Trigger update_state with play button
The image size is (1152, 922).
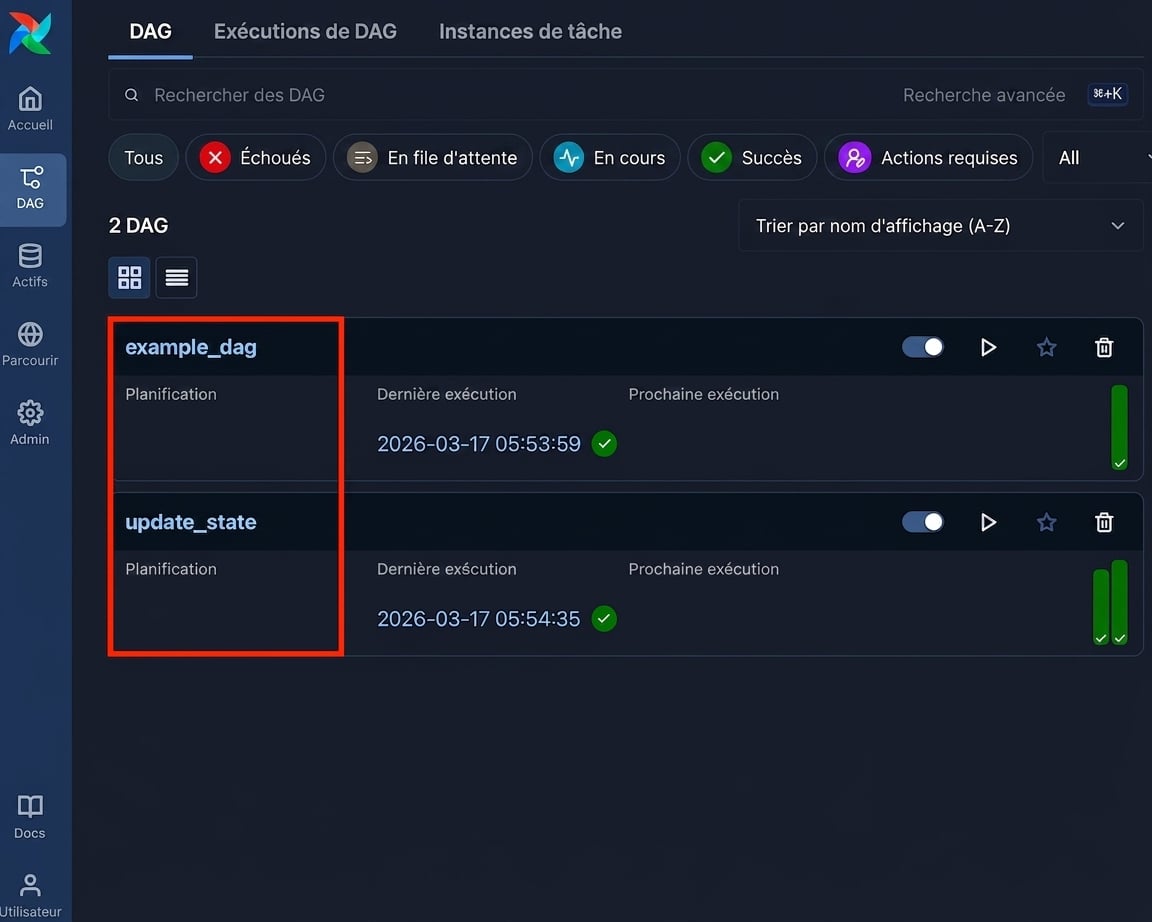click(x=988, y=522)
